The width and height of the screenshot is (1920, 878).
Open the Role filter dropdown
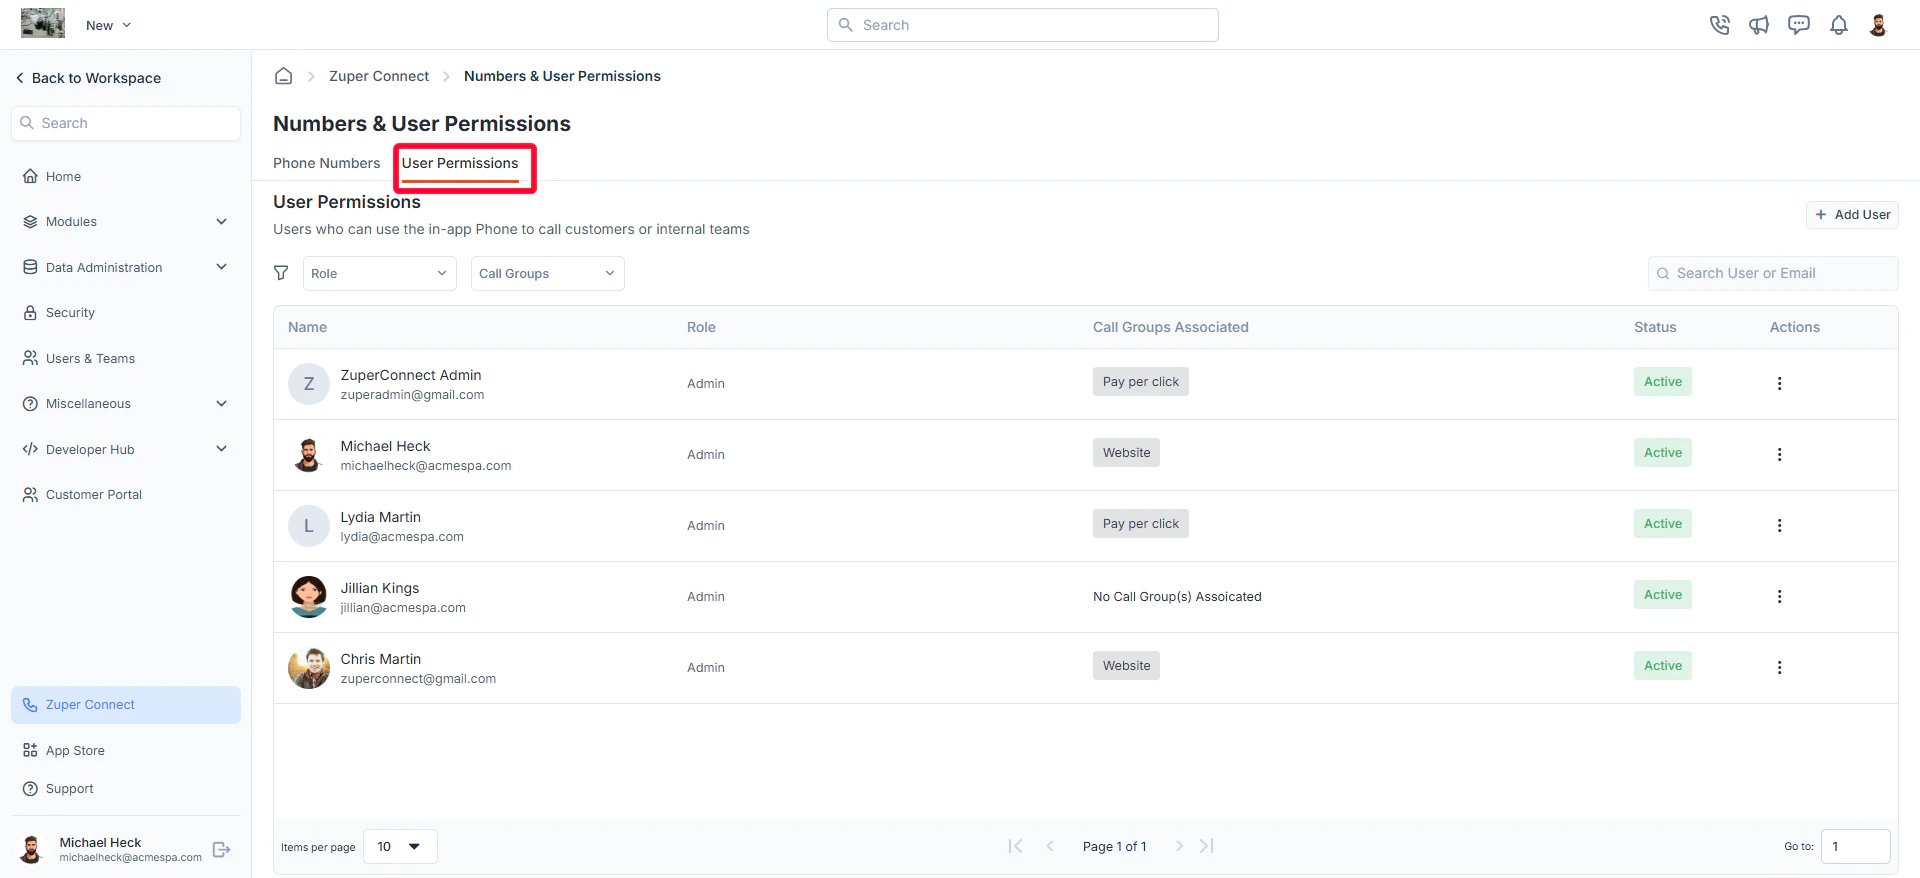point(380,274)
